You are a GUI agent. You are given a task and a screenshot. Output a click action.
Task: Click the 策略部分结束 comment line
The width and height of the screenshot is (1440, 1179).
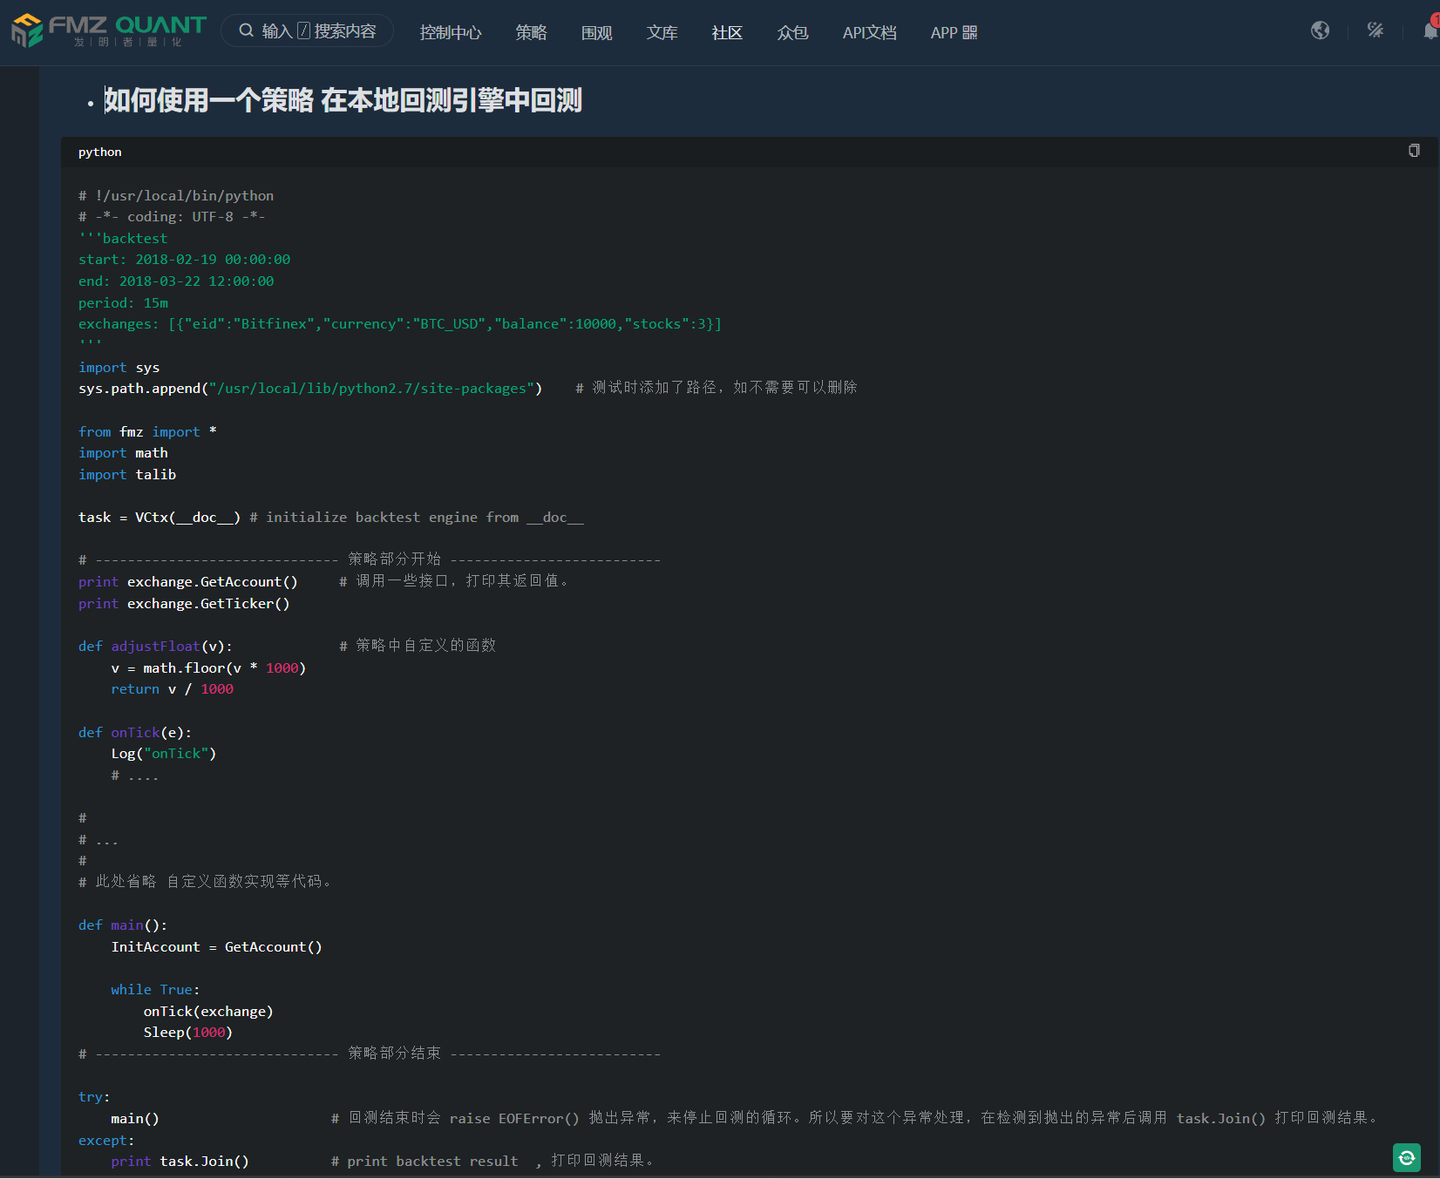(x=369, y=1053)
